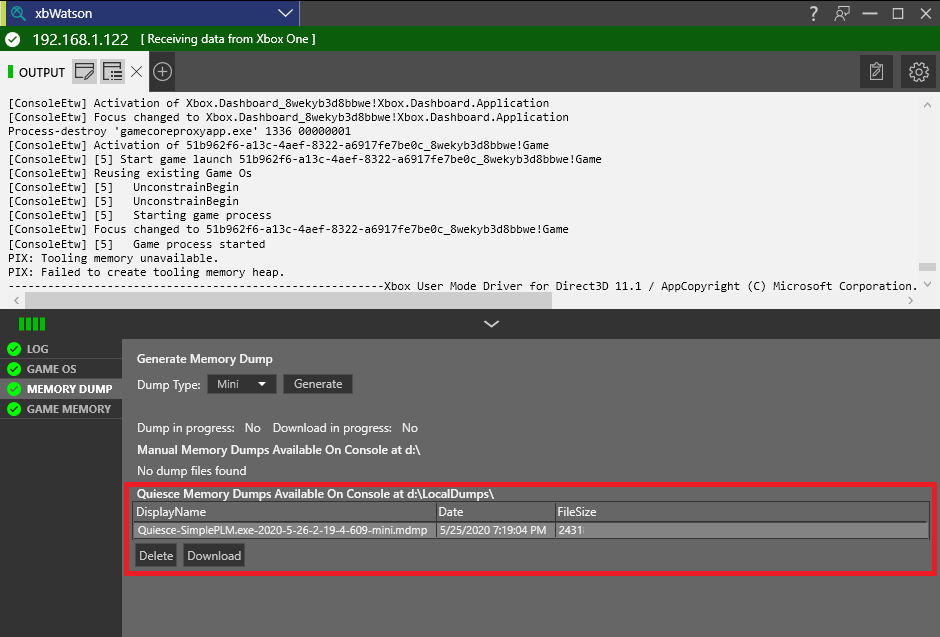Click the FileSize column header
The height and width of the screenshot is (637, 940).
coord(742,512)
